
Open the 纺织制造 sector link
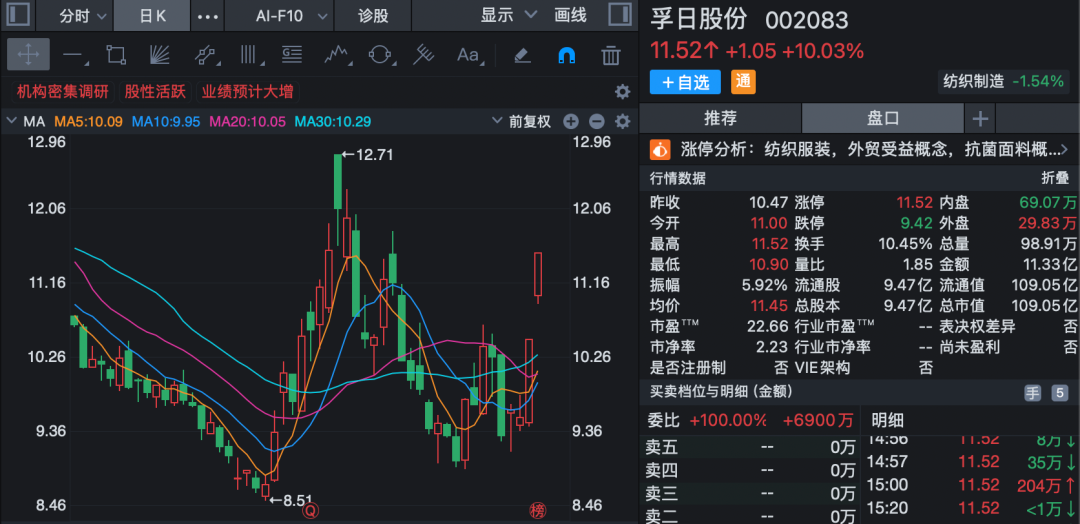pyautogui.click(x=973, y=81)
